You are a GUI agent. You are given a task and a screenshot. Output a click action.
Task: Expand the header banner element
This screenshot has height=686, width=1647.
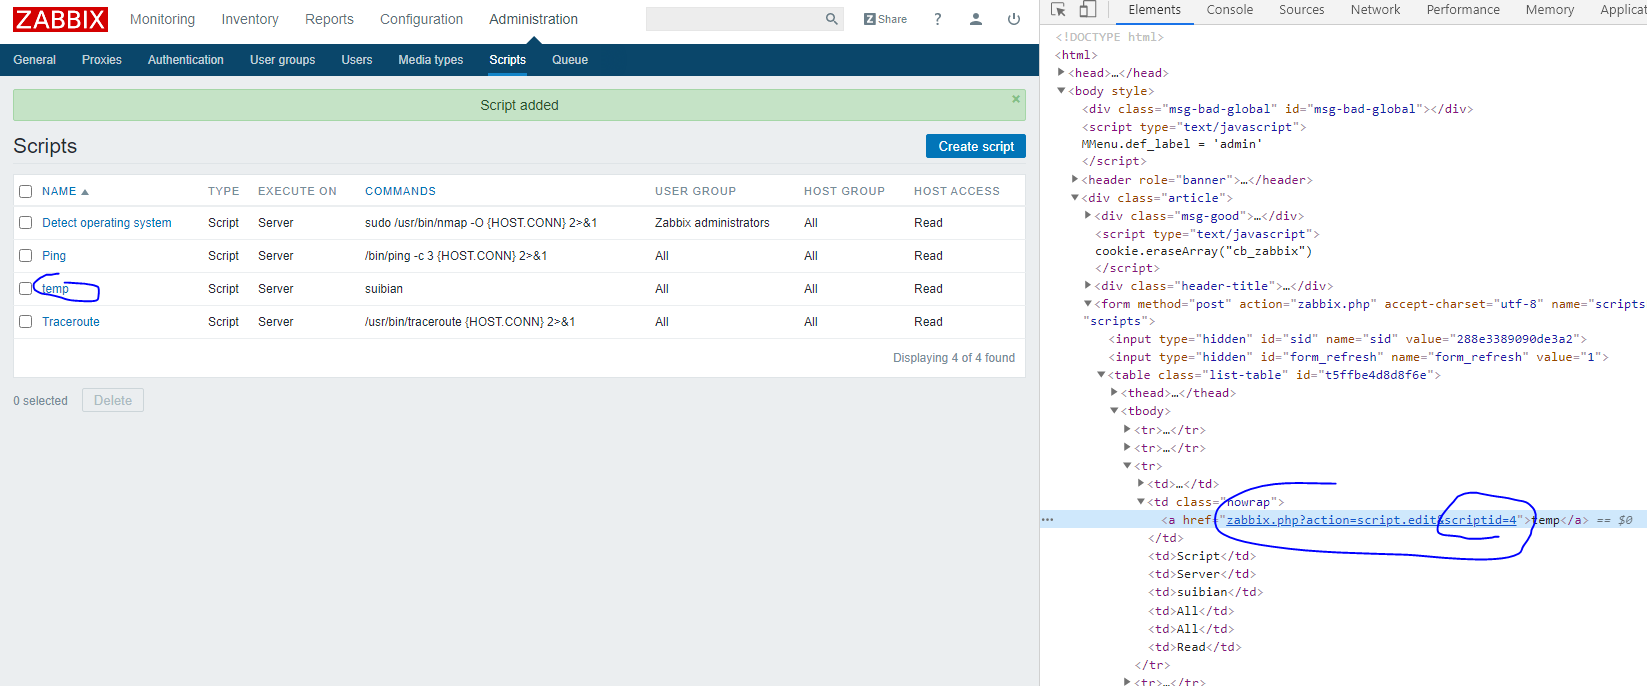pyautogui.click(x=1075, y=179)
